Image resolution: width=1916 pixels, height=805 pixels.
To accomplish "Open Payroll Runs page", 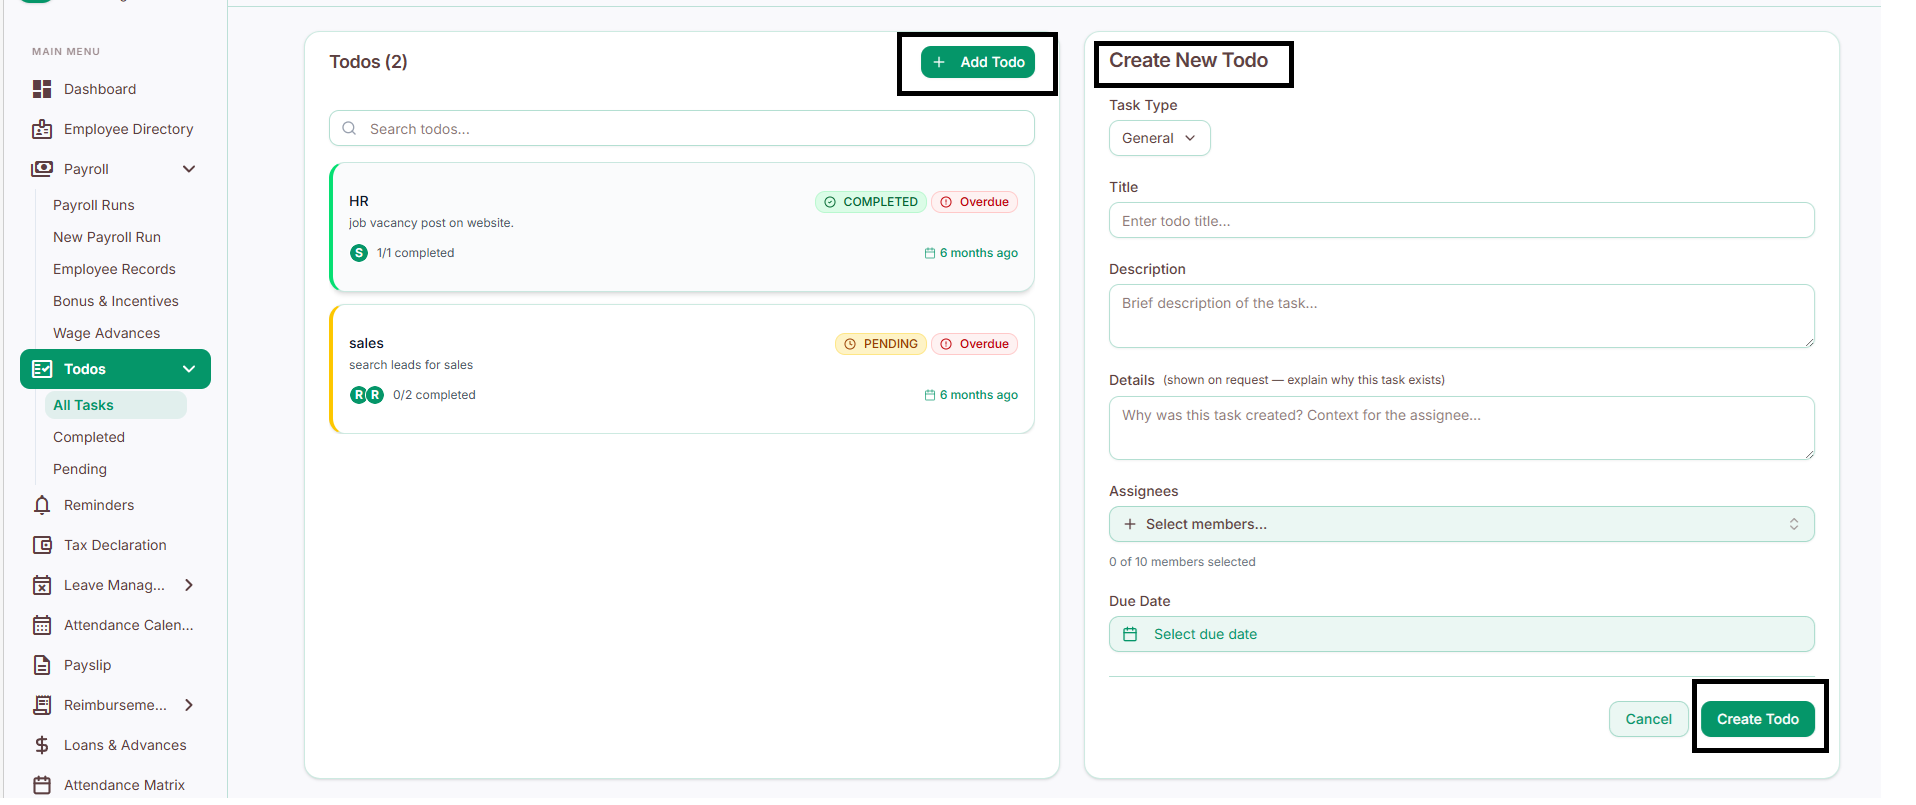I will (94, 205).
